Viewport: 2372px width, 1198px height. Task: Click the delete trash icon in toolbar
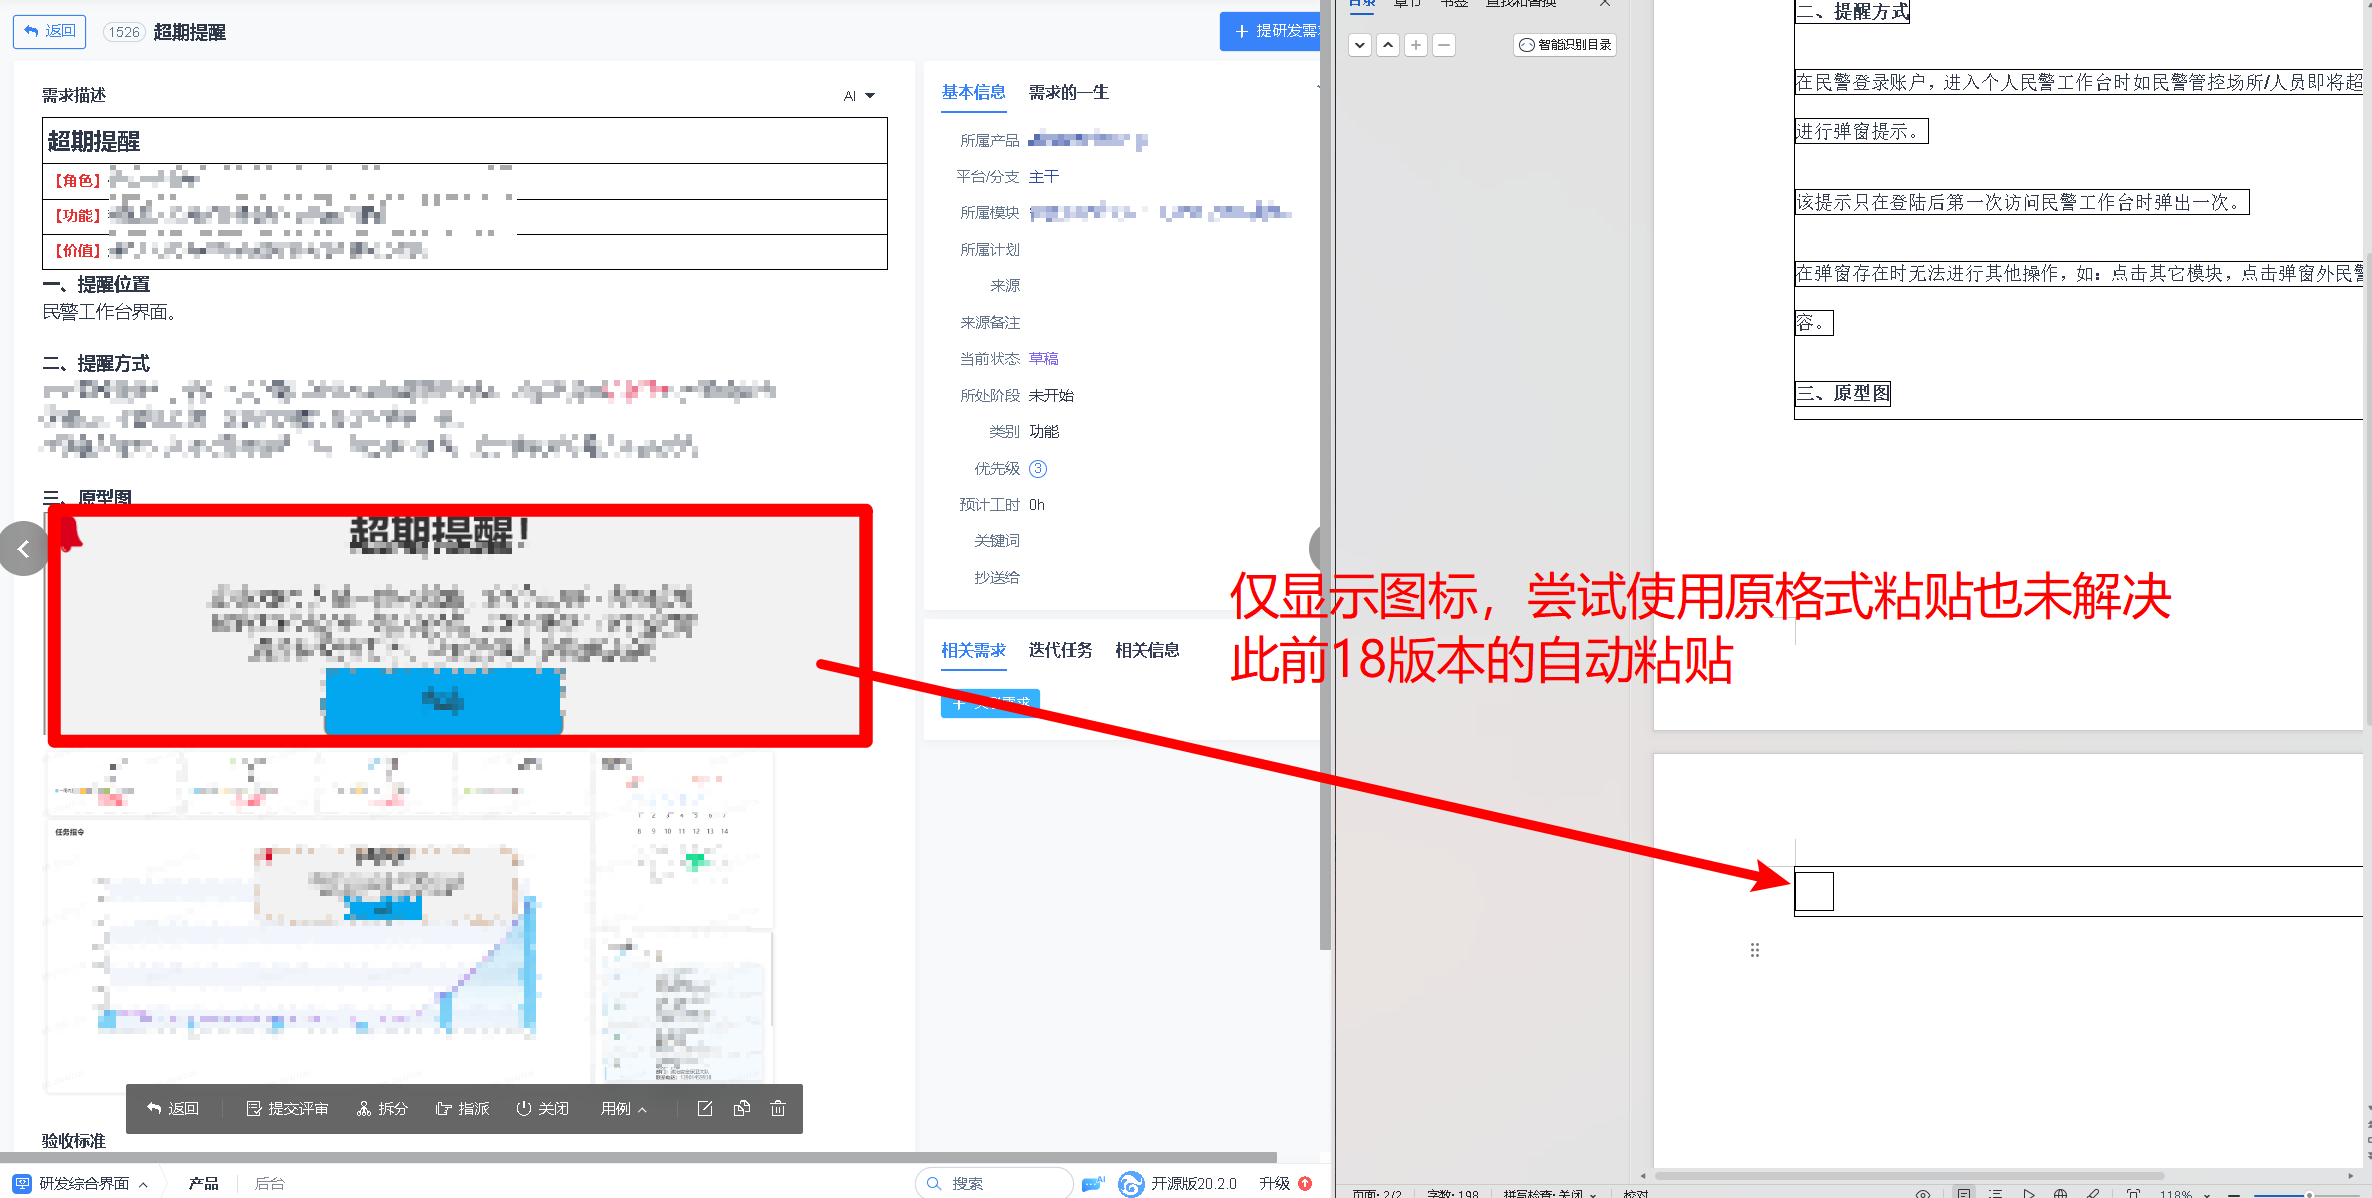click(x=778, y=1108)
